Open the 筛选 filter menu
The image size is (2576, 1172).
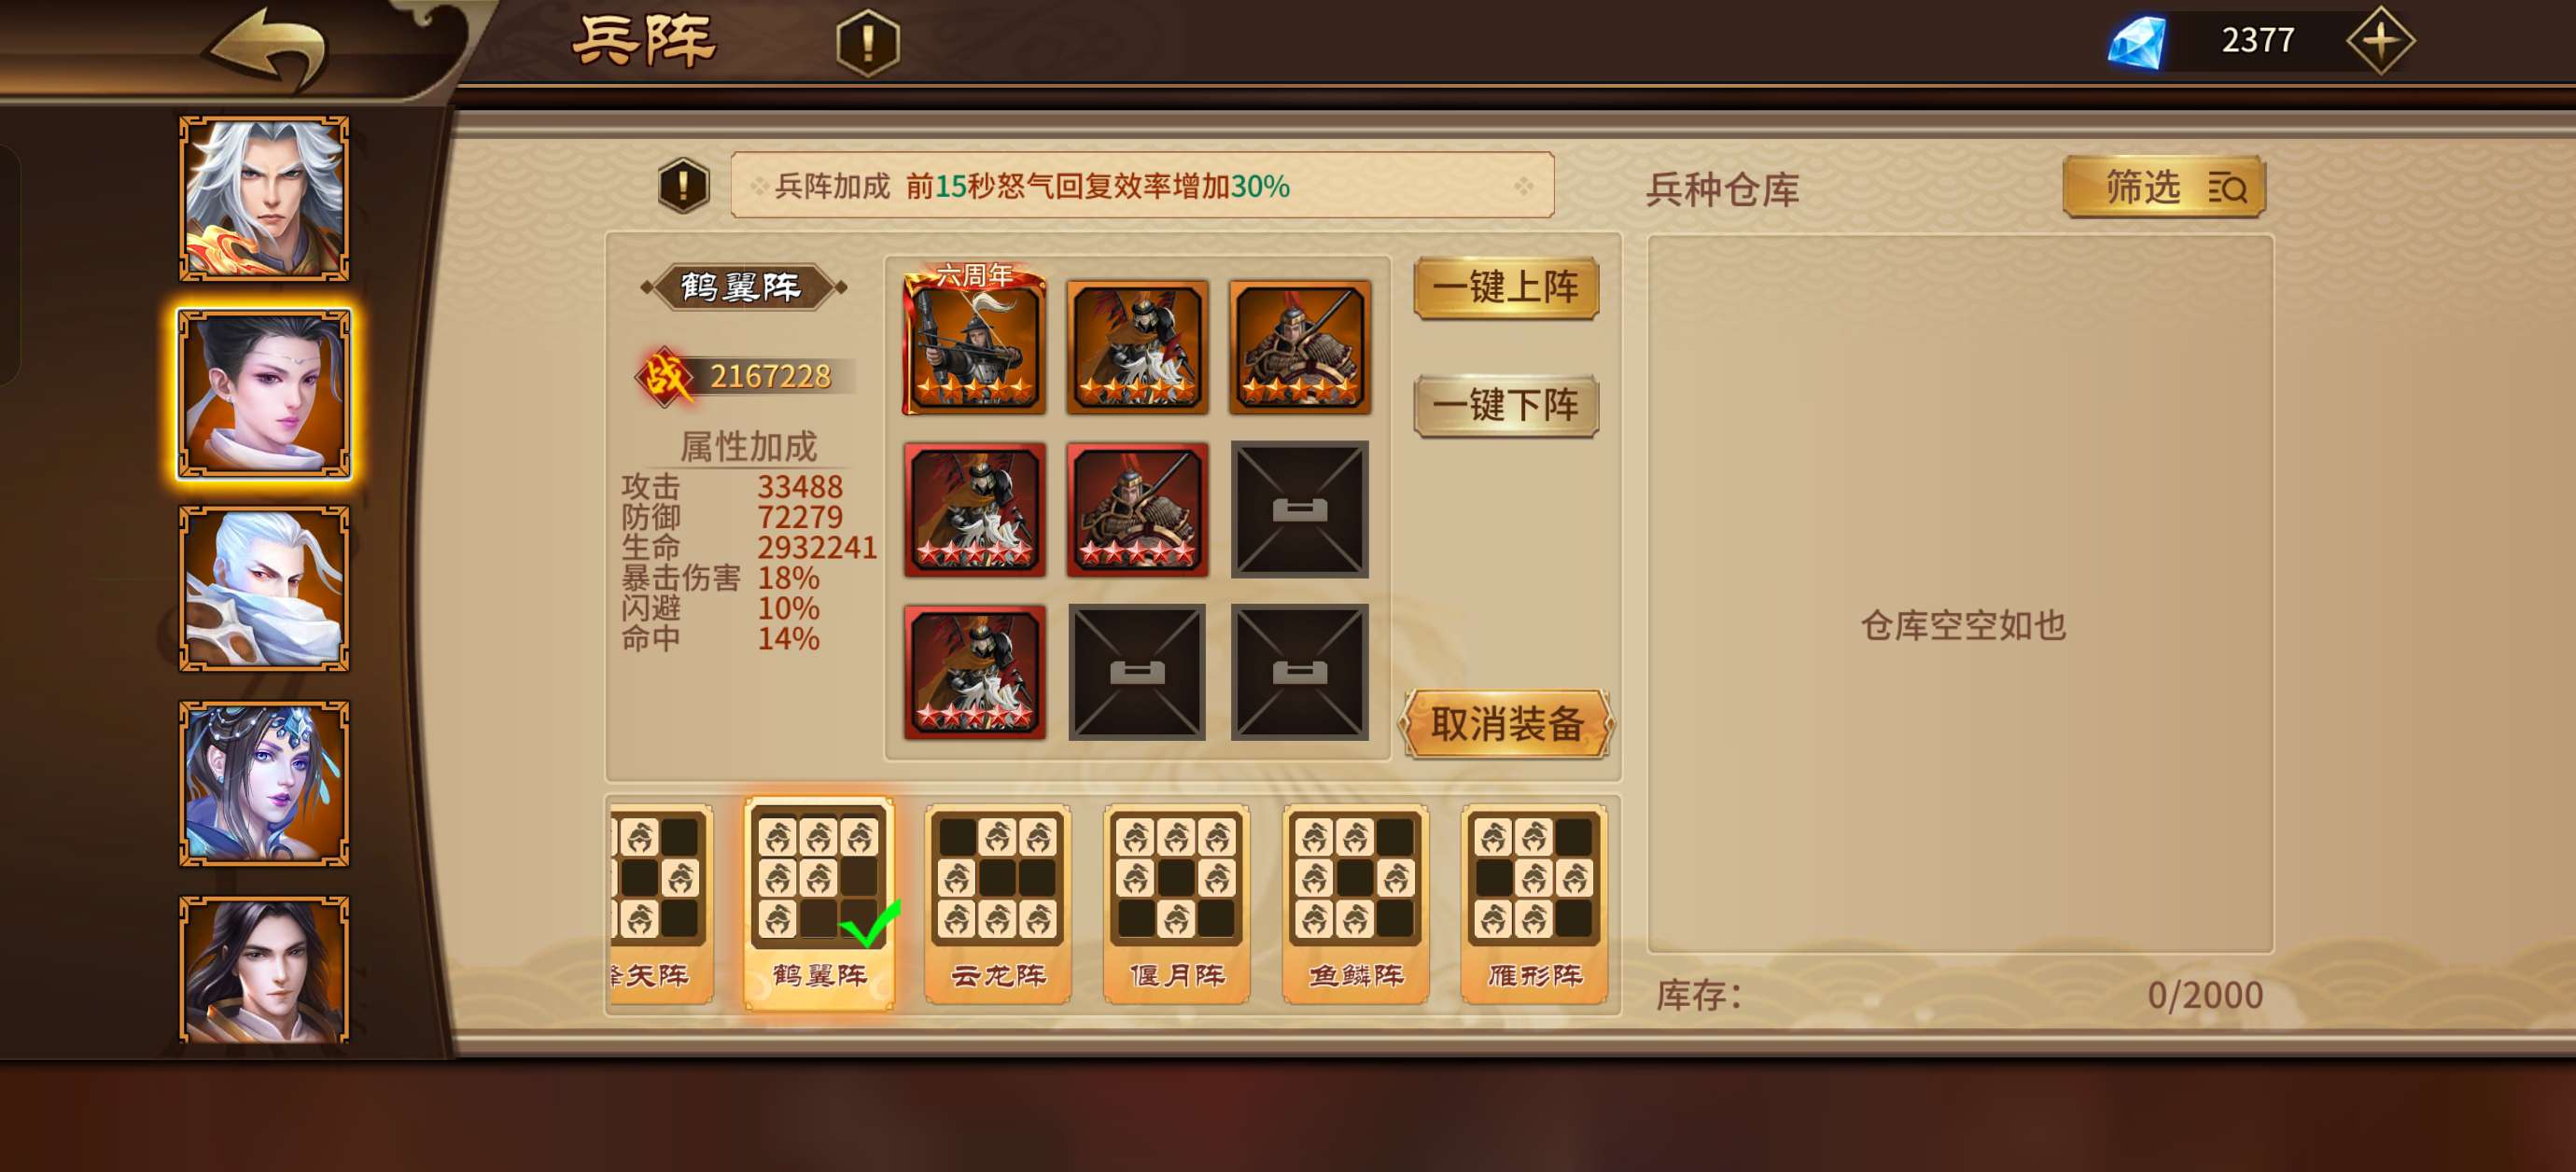2164,187
